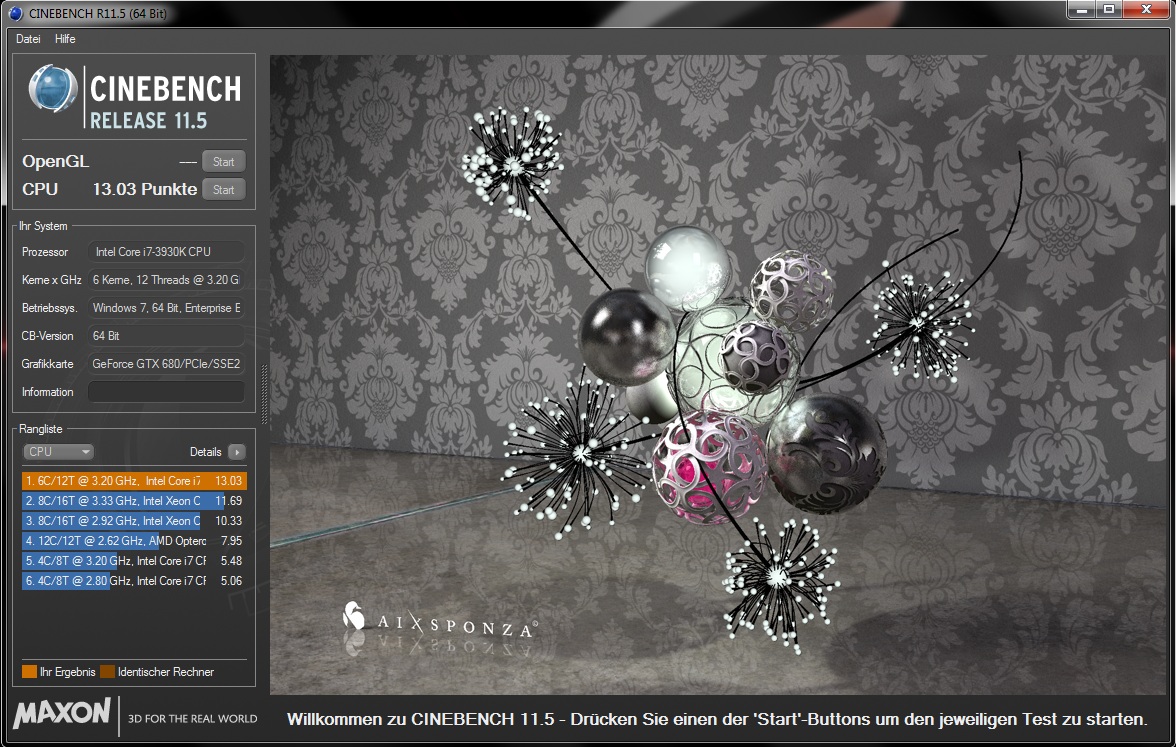Click the Cinebench title bar app icon
The height and width of the screenshot is (747, 1176).
pos(15,14)
